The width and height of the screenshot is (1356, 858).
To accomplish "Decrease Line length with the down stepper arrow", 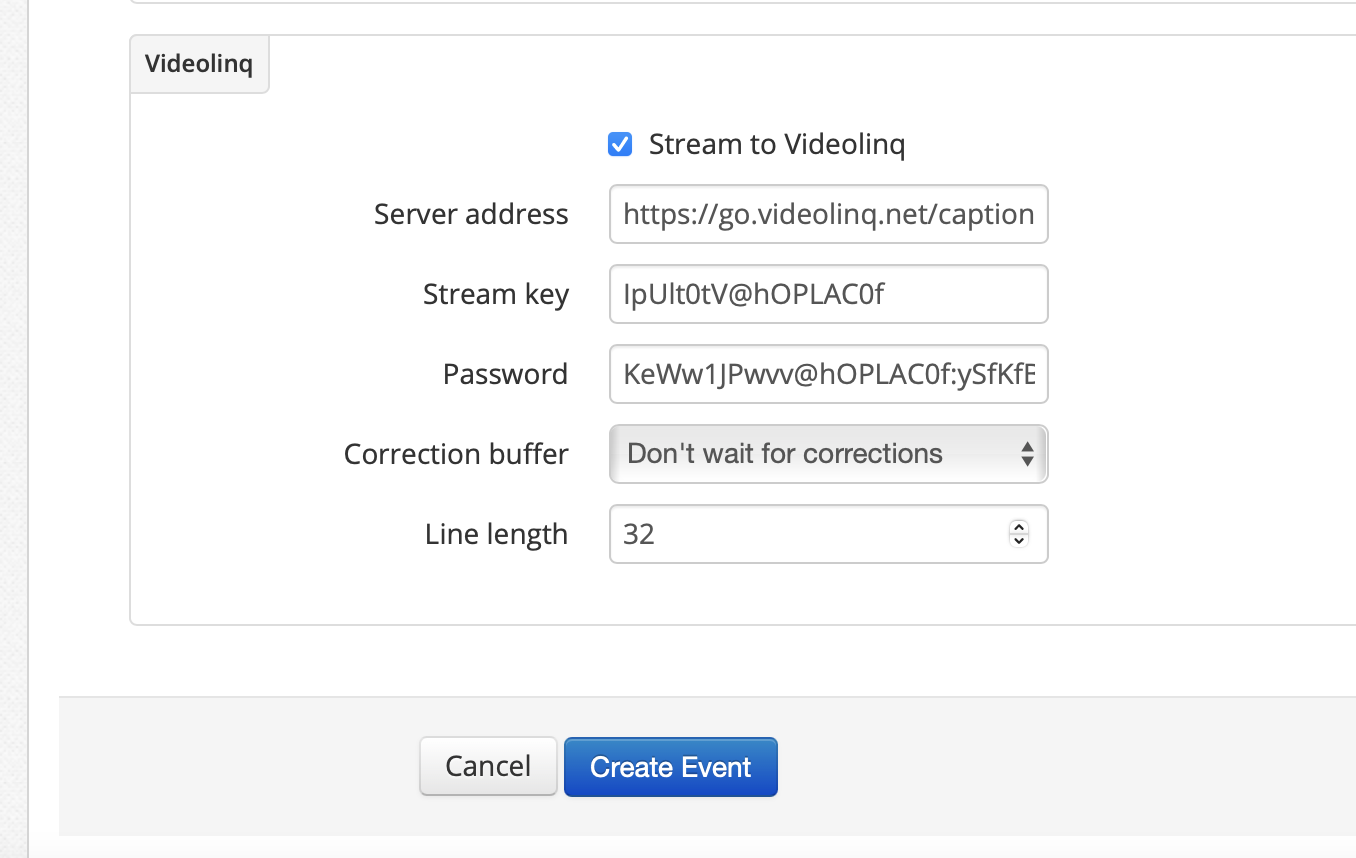I will click(1019, 541).
